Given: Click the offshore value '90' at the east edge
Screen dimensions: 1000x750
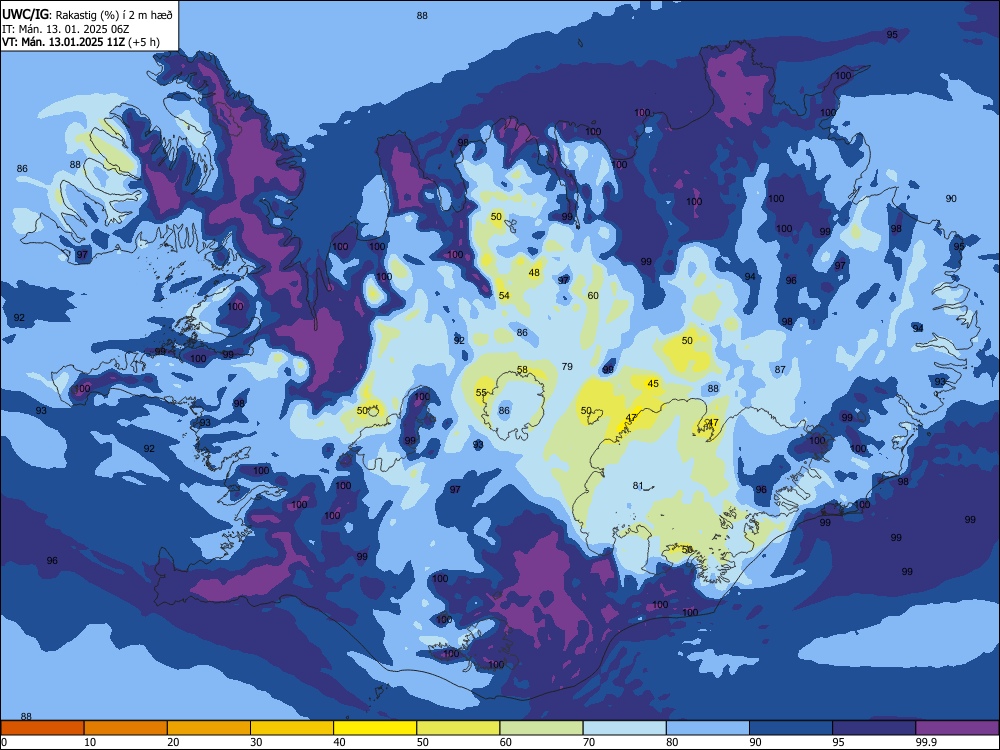Looking at the screenshot, I should click(951, 198).
